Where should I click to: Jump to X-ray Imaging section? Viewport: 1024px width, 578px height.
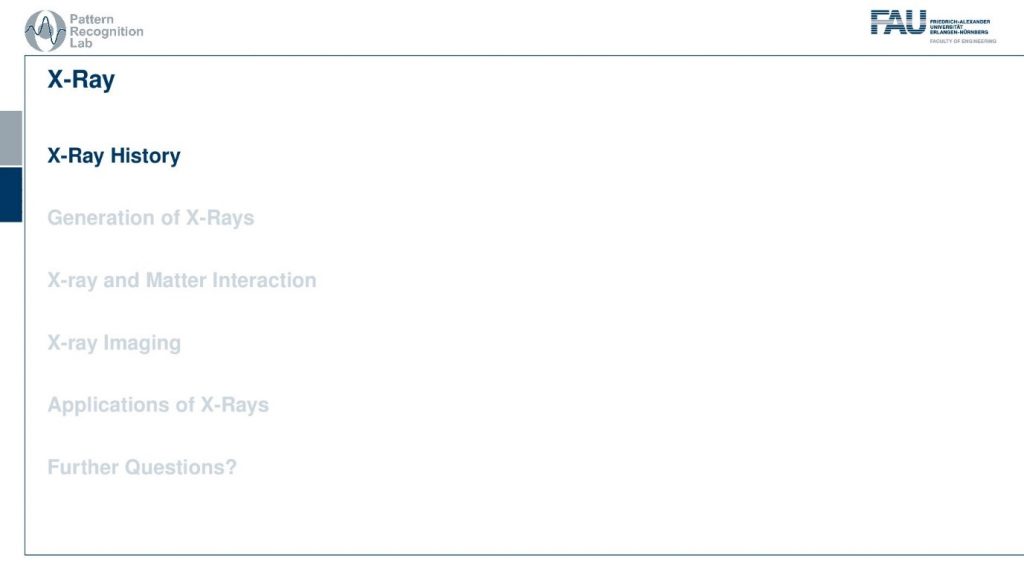(114, 343)
